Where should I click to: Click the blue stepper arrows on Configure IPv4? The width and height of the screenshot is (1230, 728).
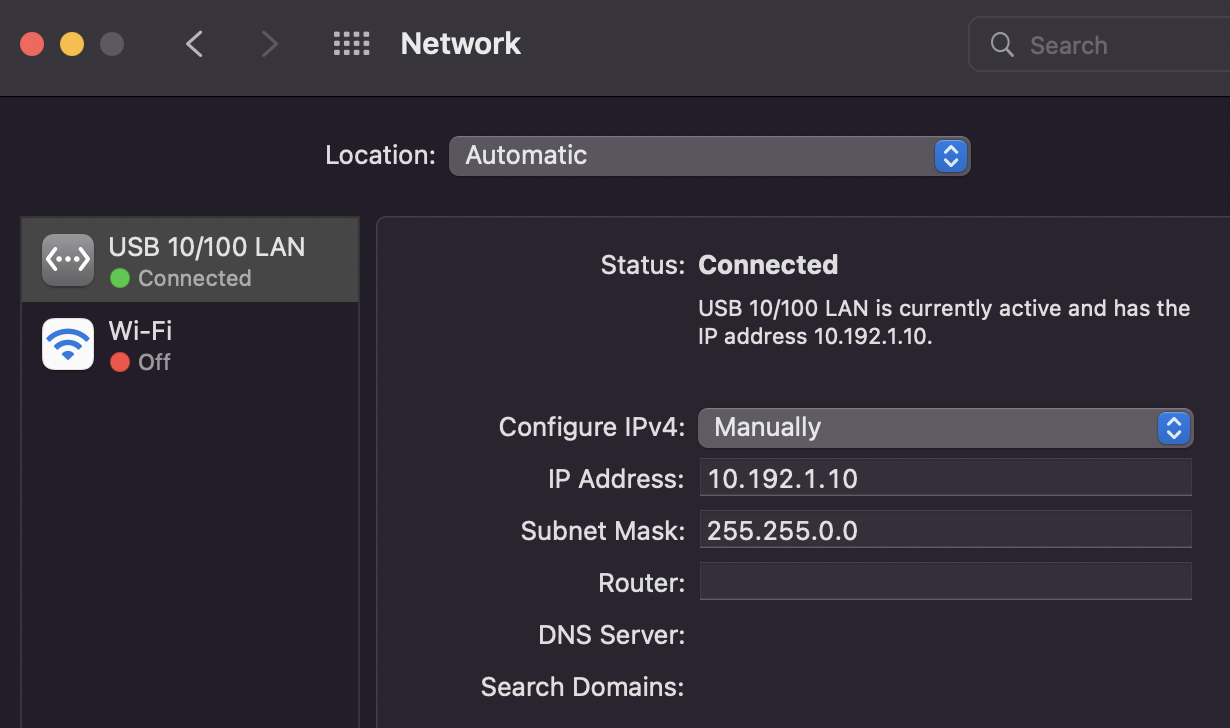point(1173,428)
